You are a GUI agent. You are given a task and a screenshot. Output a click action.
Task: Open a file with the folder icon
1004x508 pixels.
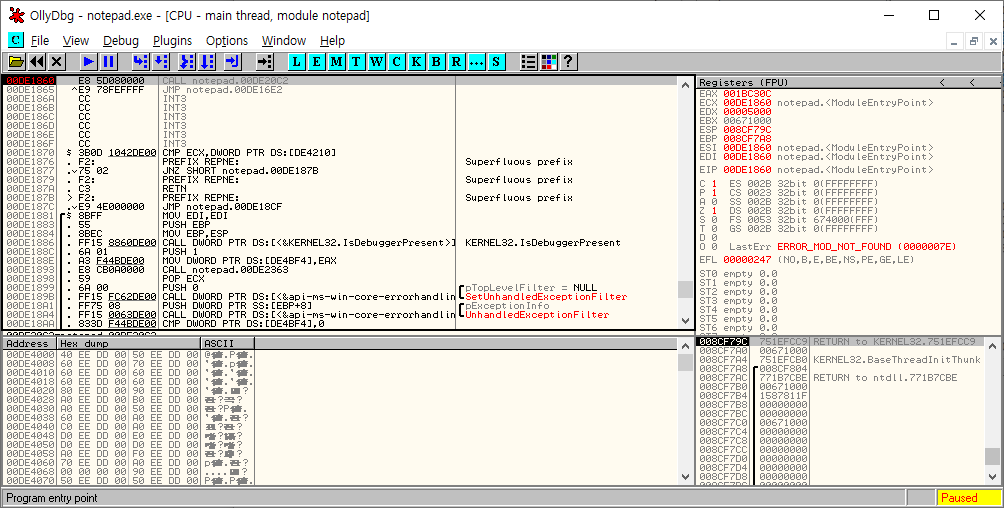tap(16, 61)
